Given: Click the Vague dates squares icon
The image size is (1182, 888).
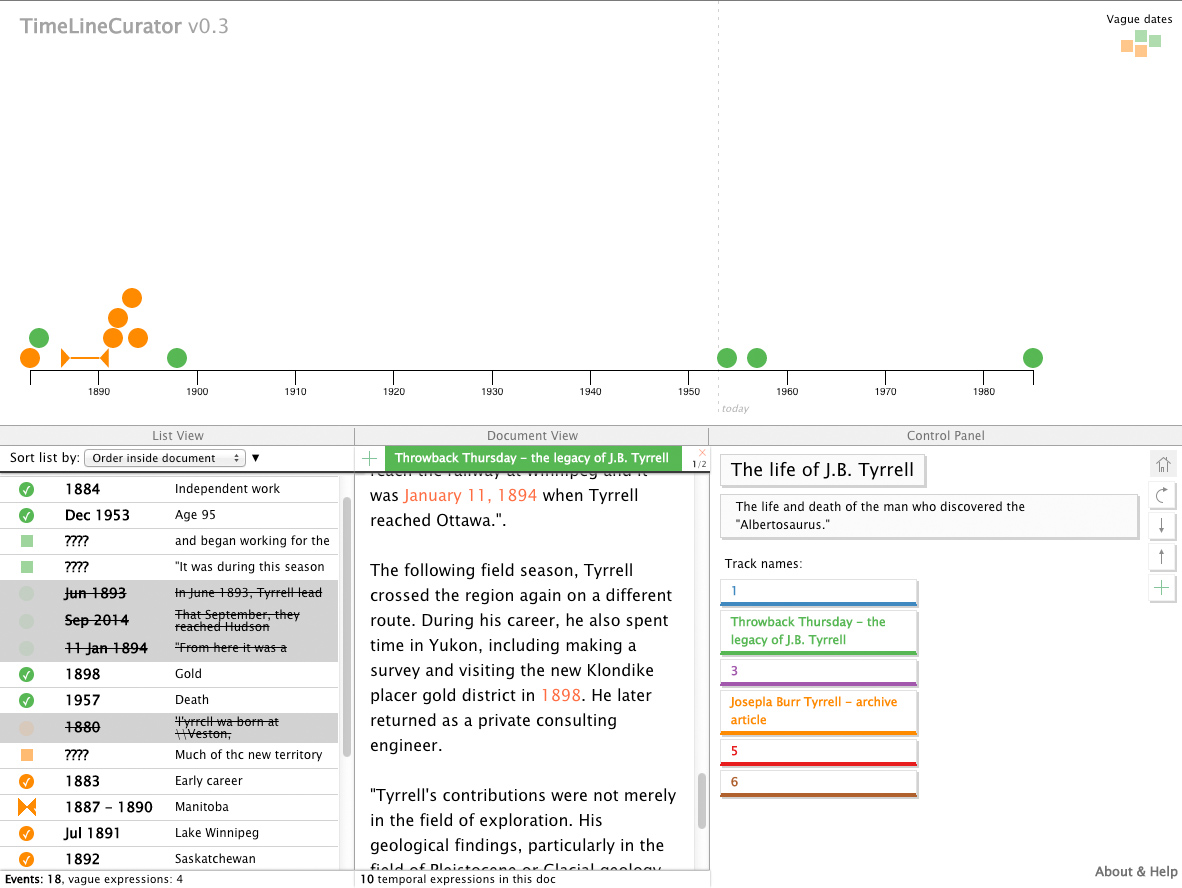Looking at the screenshot, I should pos(1140,43).
